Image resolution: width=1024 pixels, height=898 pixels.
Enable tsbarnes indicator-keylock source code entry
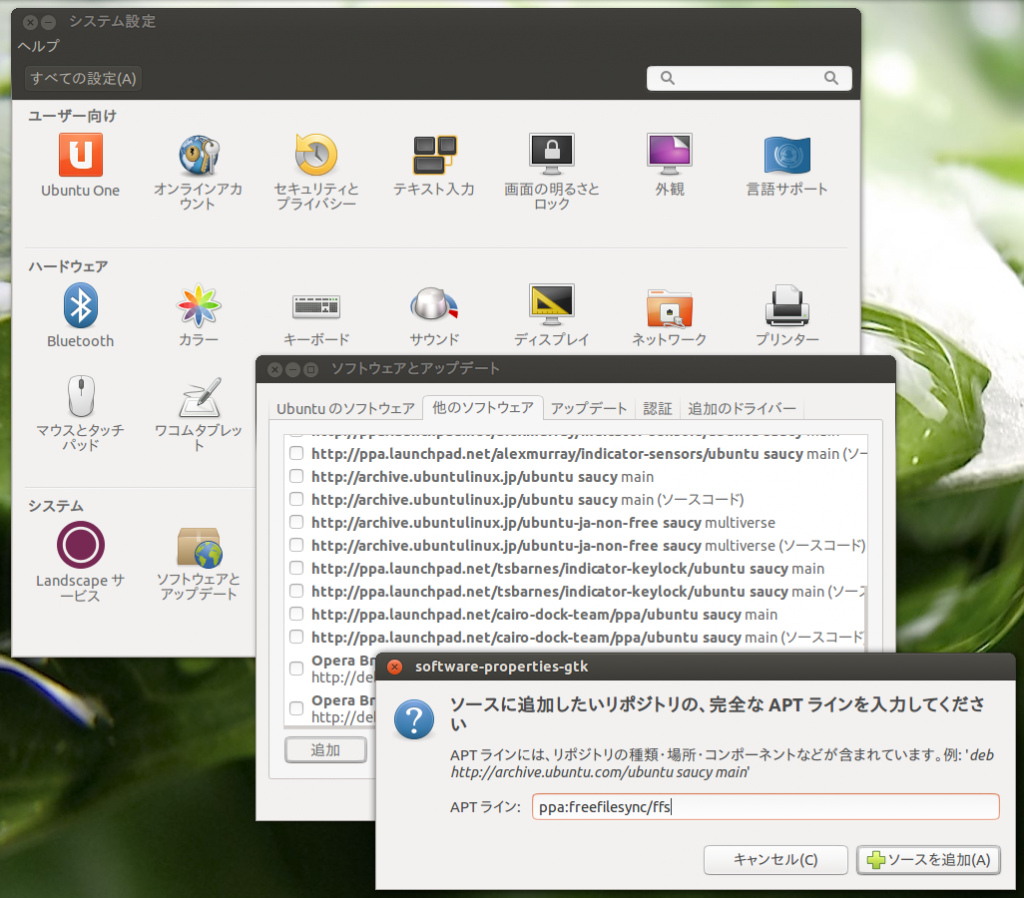pyautogui.click(x=296, y=590)
